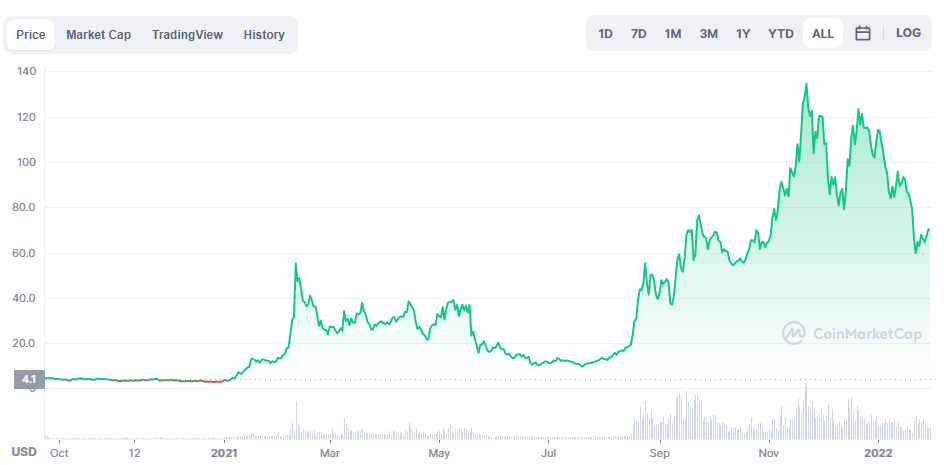Select the 7D time range
The image size is (944, 465).
pos(639,34)
